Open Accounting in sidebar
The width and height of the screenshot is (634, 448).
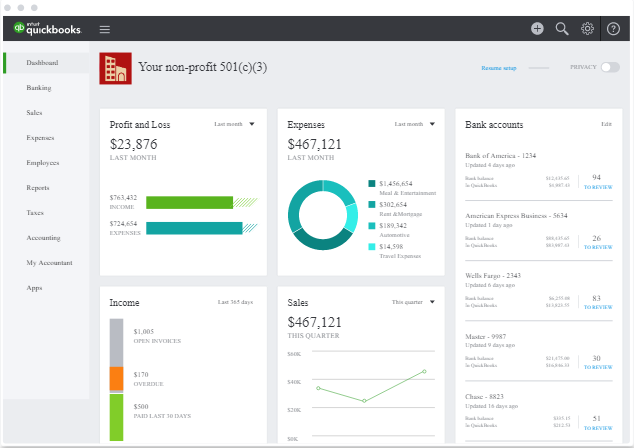43,238
